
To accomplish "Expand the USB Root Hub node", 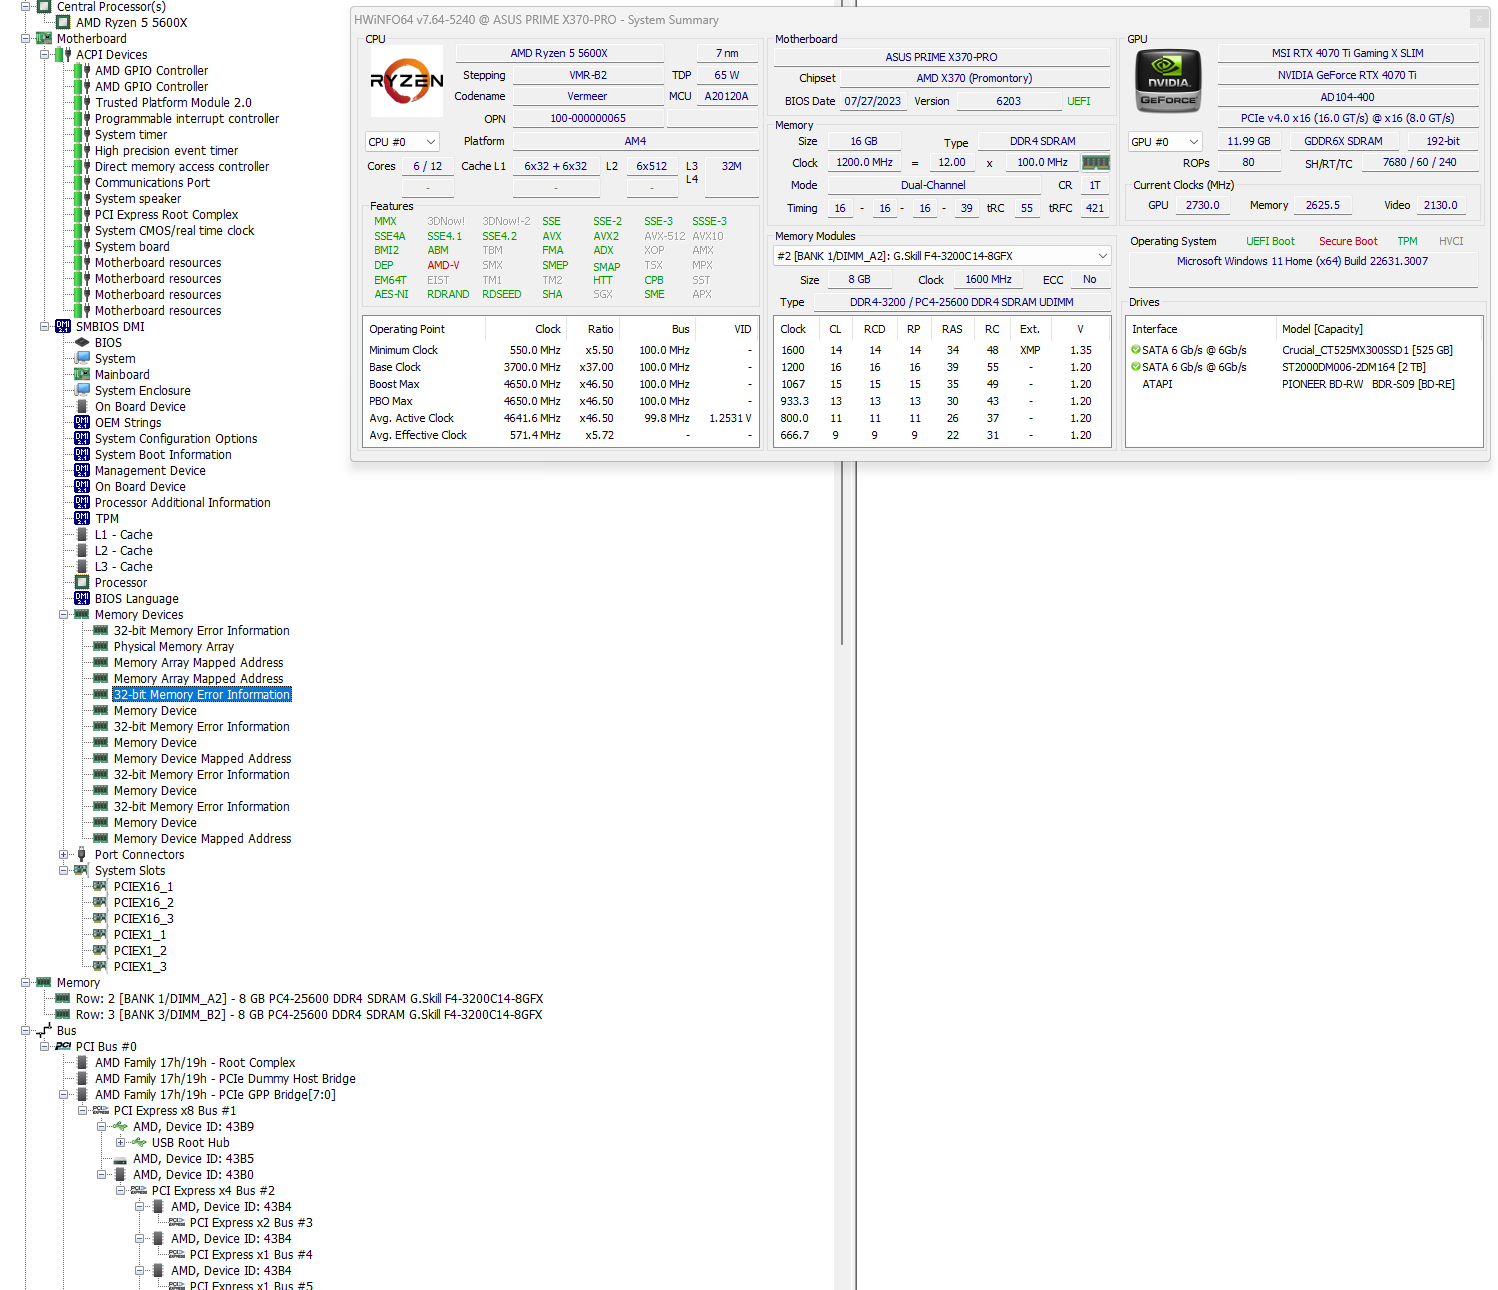I will 121,1142.
